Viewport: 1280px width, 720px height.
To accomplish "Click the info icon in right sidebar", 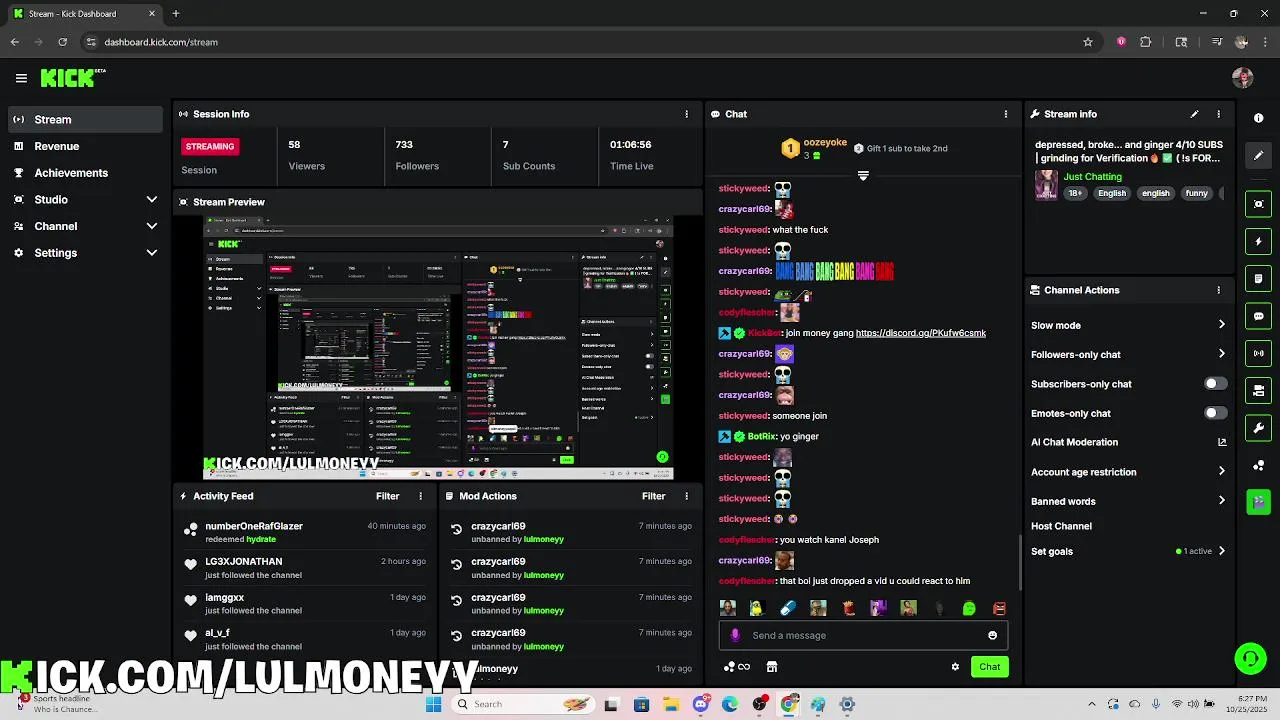I will [x=1258, y=118].
